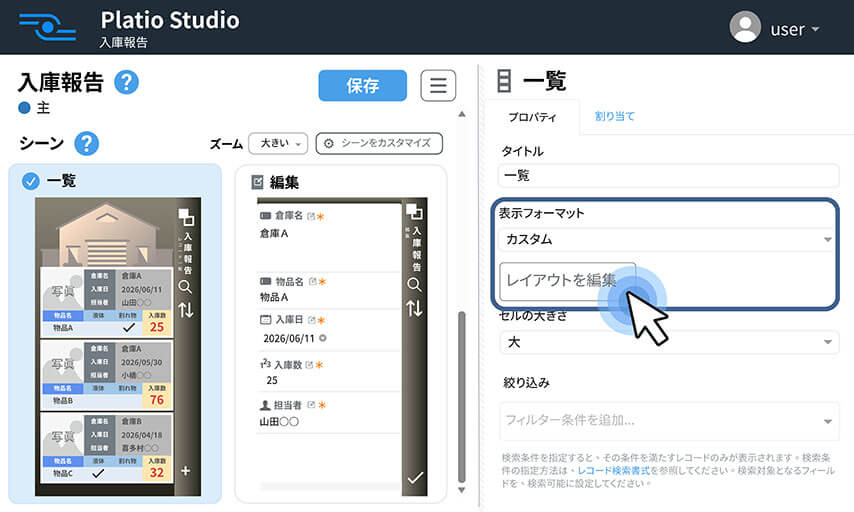
Task: Open the 表示フォーマット カスタム dropdown
Action: (x=669, y=239)
